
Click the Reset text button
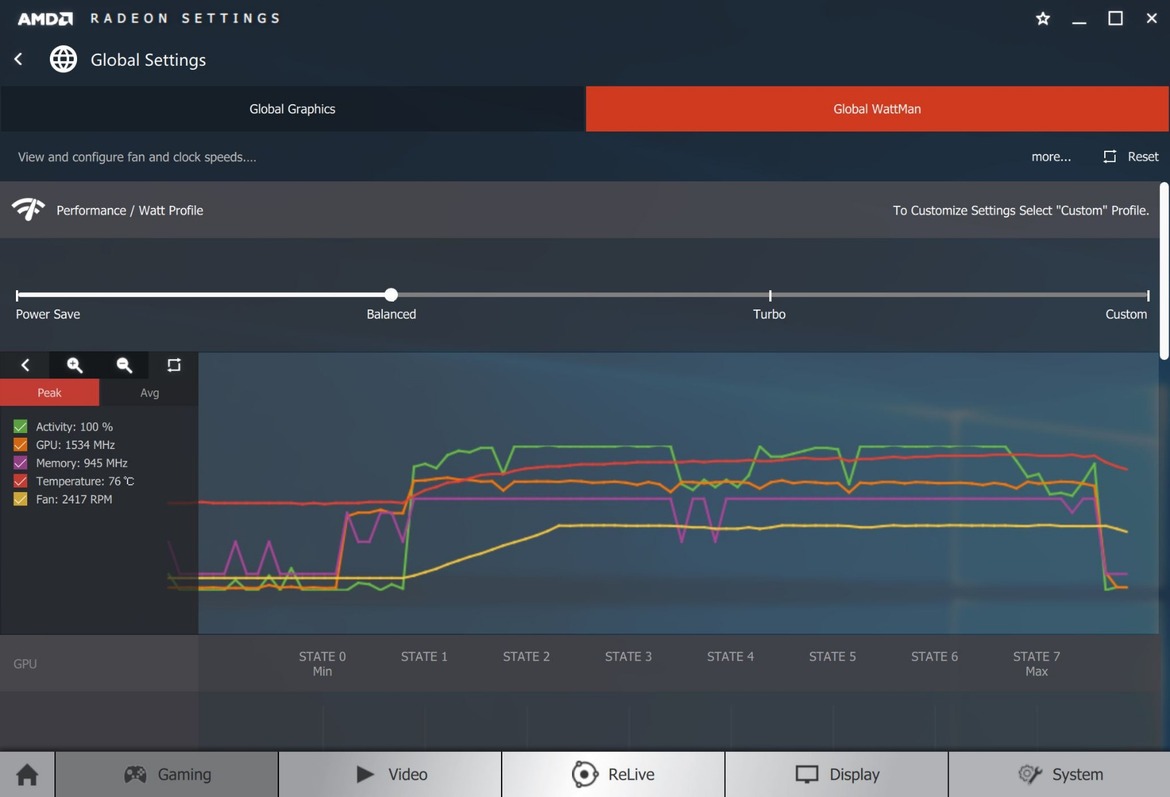pyautogui.click(x=1142, y=157)
